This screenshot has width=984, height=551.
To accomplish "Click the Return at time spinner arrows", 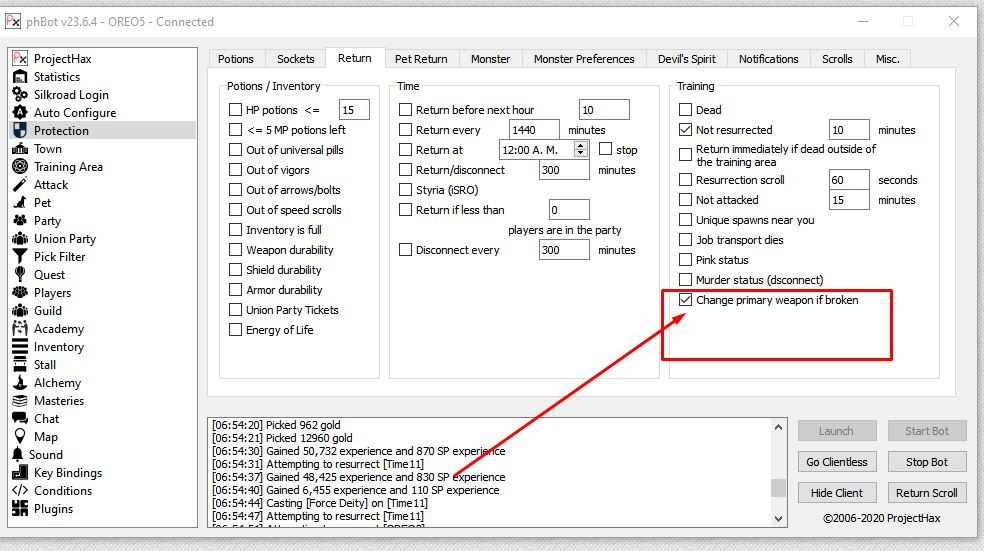I will 581,150.
